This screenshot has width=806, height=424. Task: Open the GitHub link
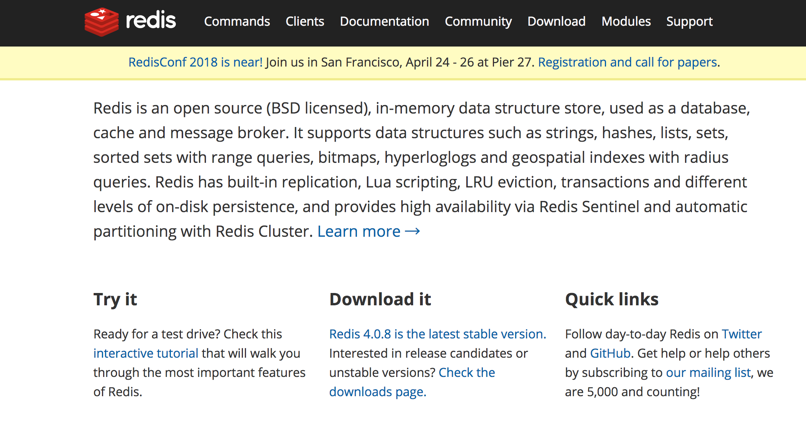[x=610, y=353]
